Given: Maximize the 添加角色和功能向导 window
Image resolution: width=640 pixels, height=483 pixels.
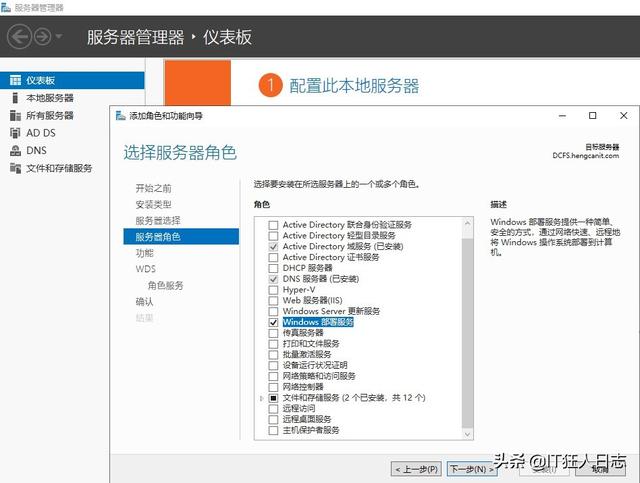Looking at the screenshot, I should tap(593, 116).
